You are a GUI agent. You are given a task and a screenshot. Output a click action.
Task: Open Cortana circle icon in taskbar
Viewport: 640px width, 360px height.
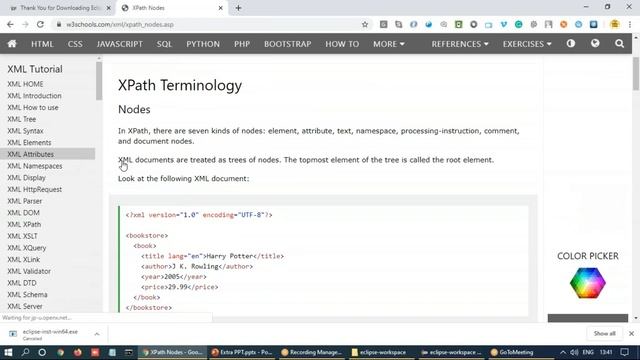[42, 352]
